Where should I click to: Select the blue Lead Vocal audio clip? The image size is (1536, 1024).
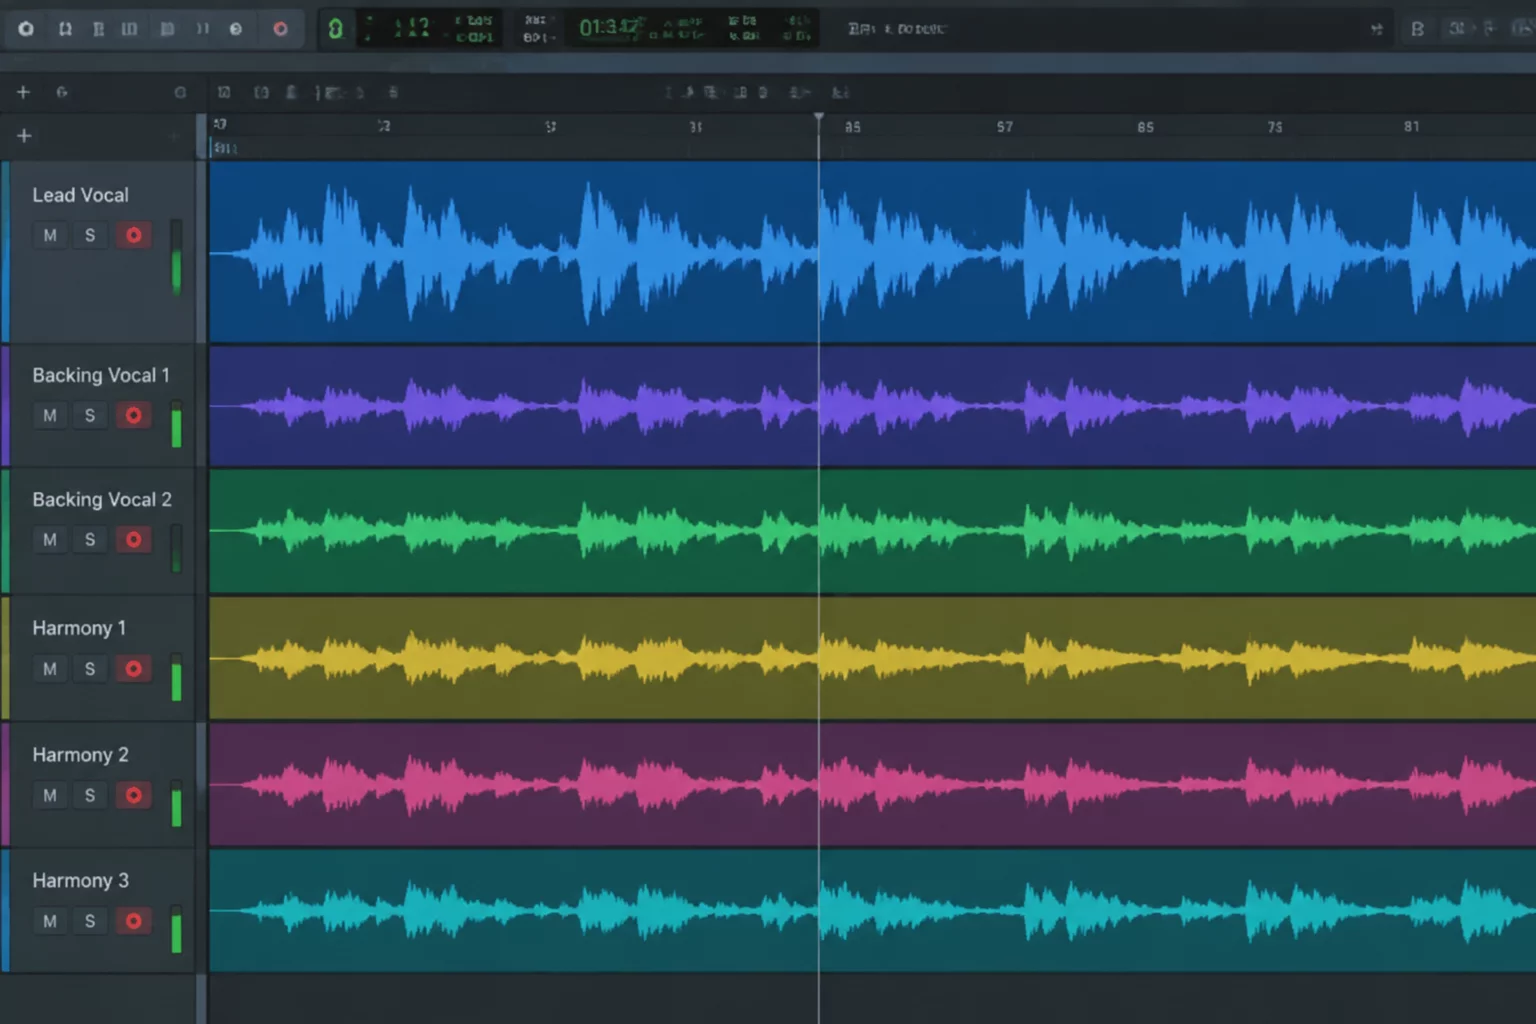click(872, 252)
